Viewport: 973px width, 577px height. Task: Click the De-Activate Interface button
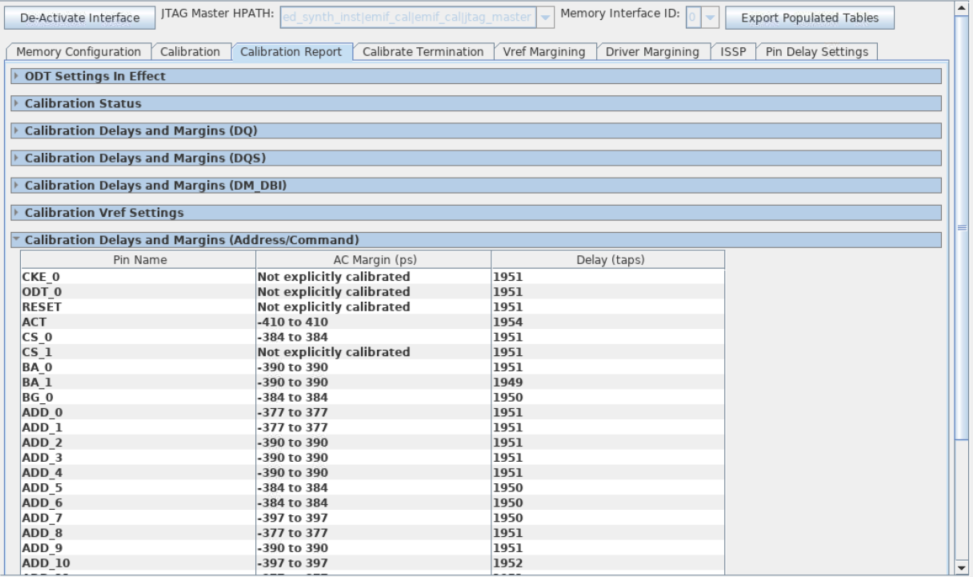point(80,17)
